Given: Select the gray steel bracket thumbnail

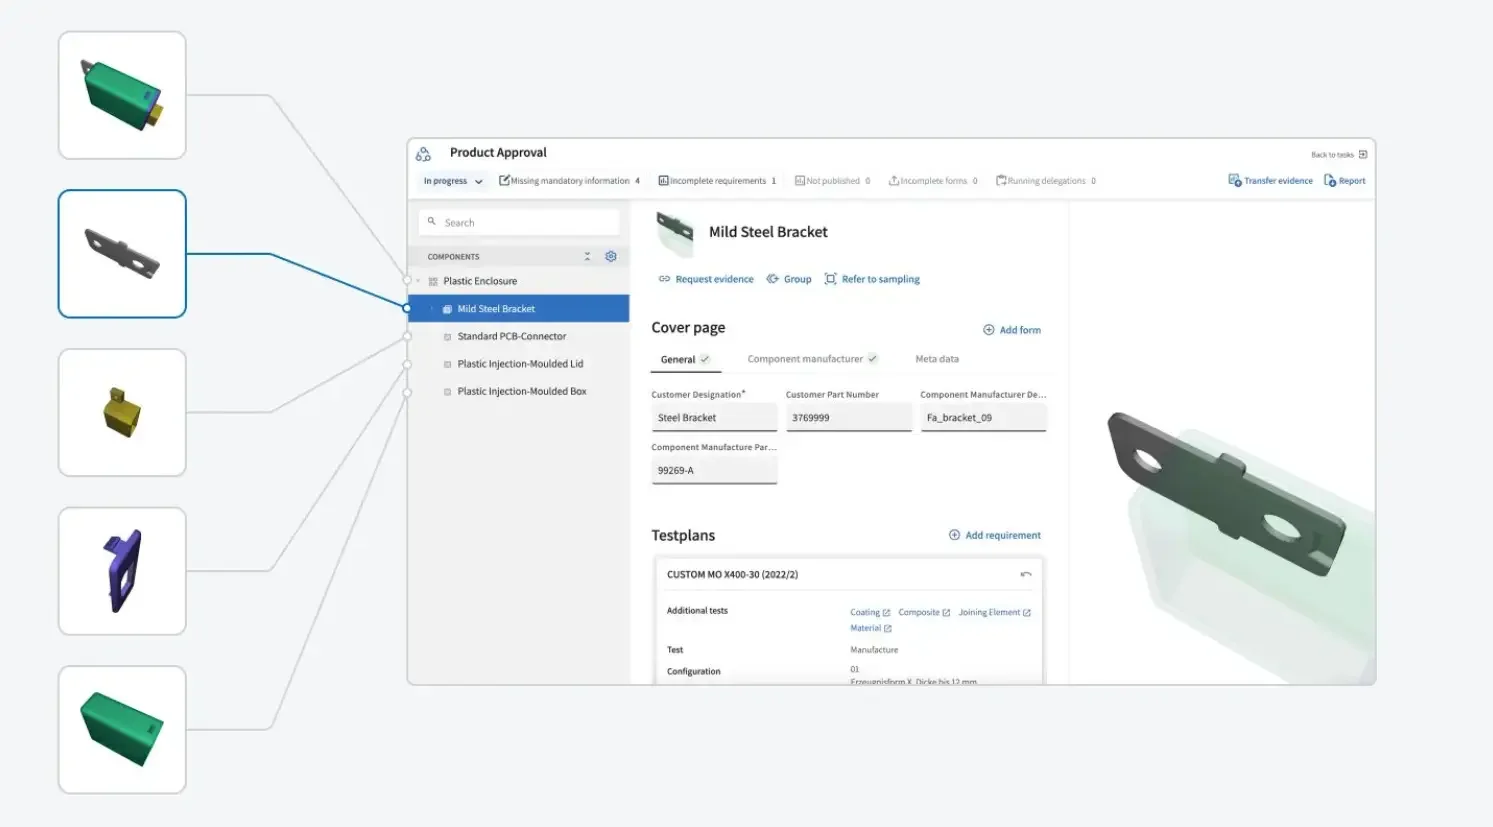Looking at the screenshot, I should [122, 254].
